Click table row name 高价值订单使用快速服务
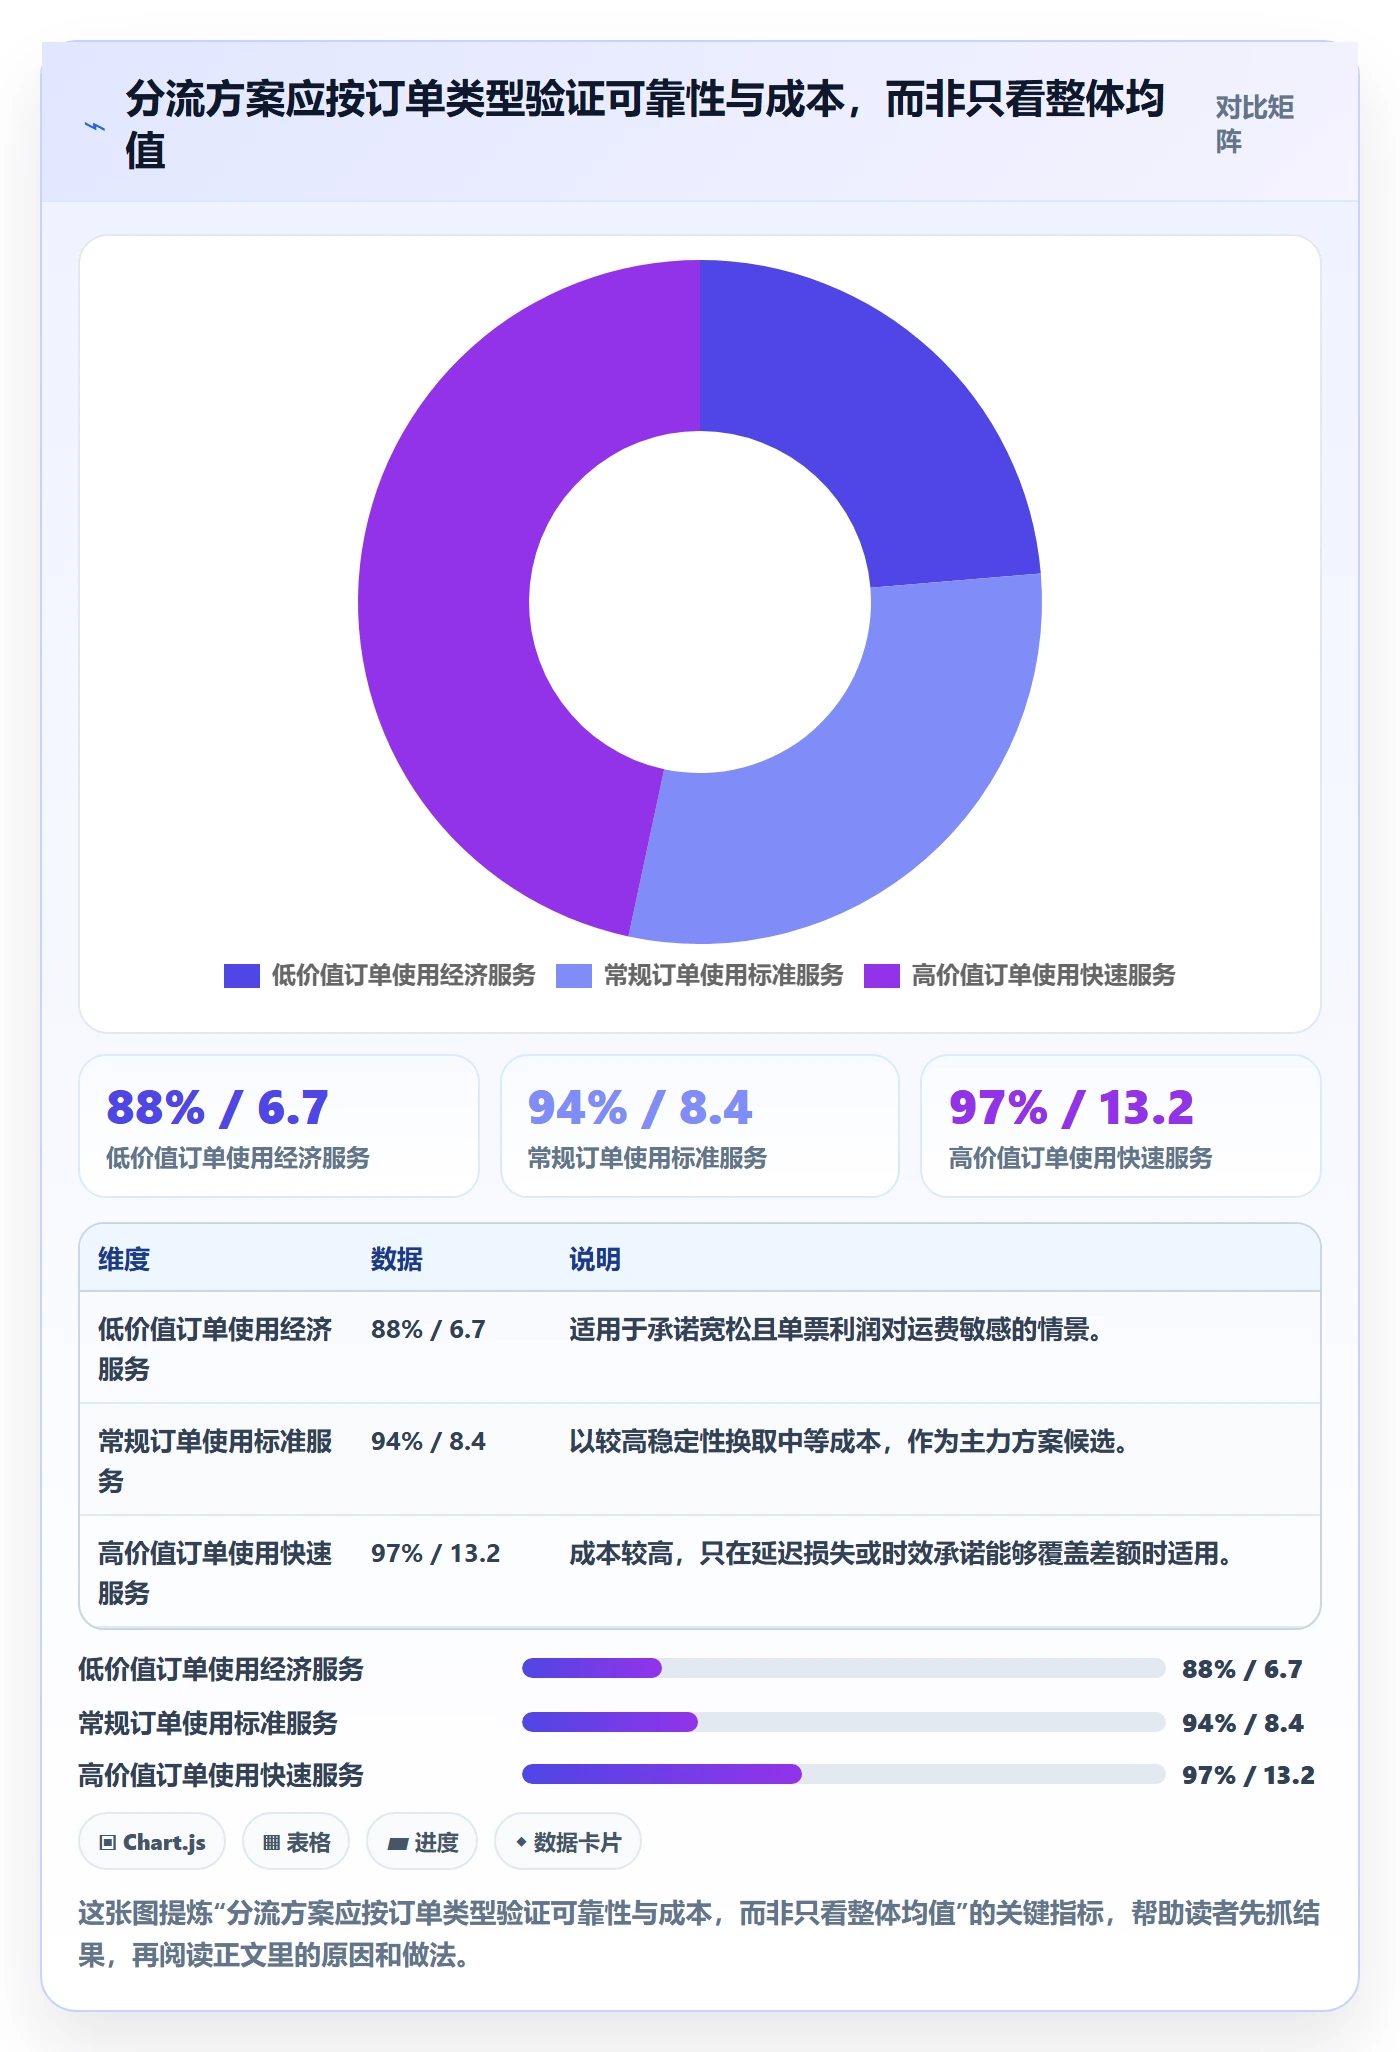 click(x=215, y=1573)
